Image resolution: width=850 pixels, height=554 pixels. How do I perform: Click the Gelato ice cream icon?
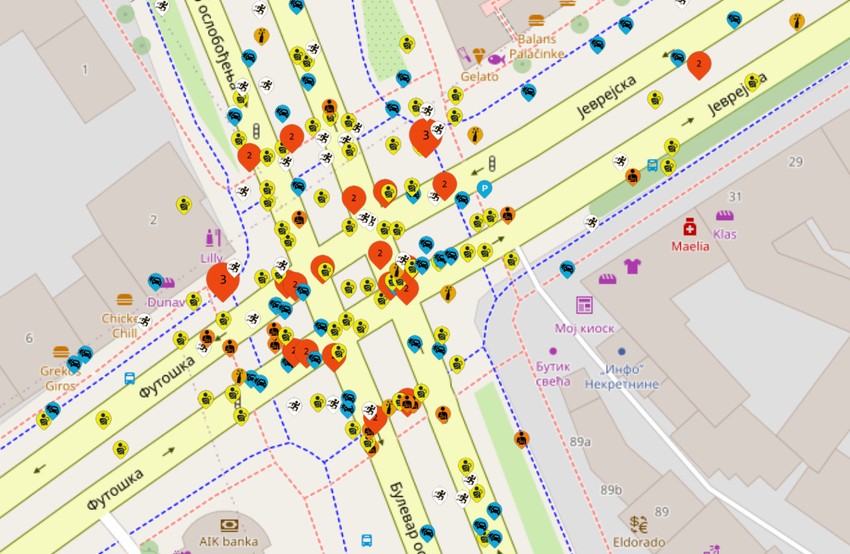click(x=479, y=55)
